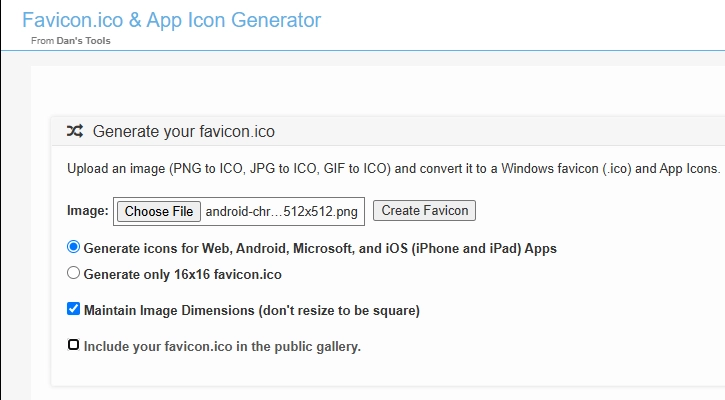The width and height of the screenshot is (725, 400).
Task: Uncheck the Maintain Image Dimensions checkbox
Action: (74, 308)
